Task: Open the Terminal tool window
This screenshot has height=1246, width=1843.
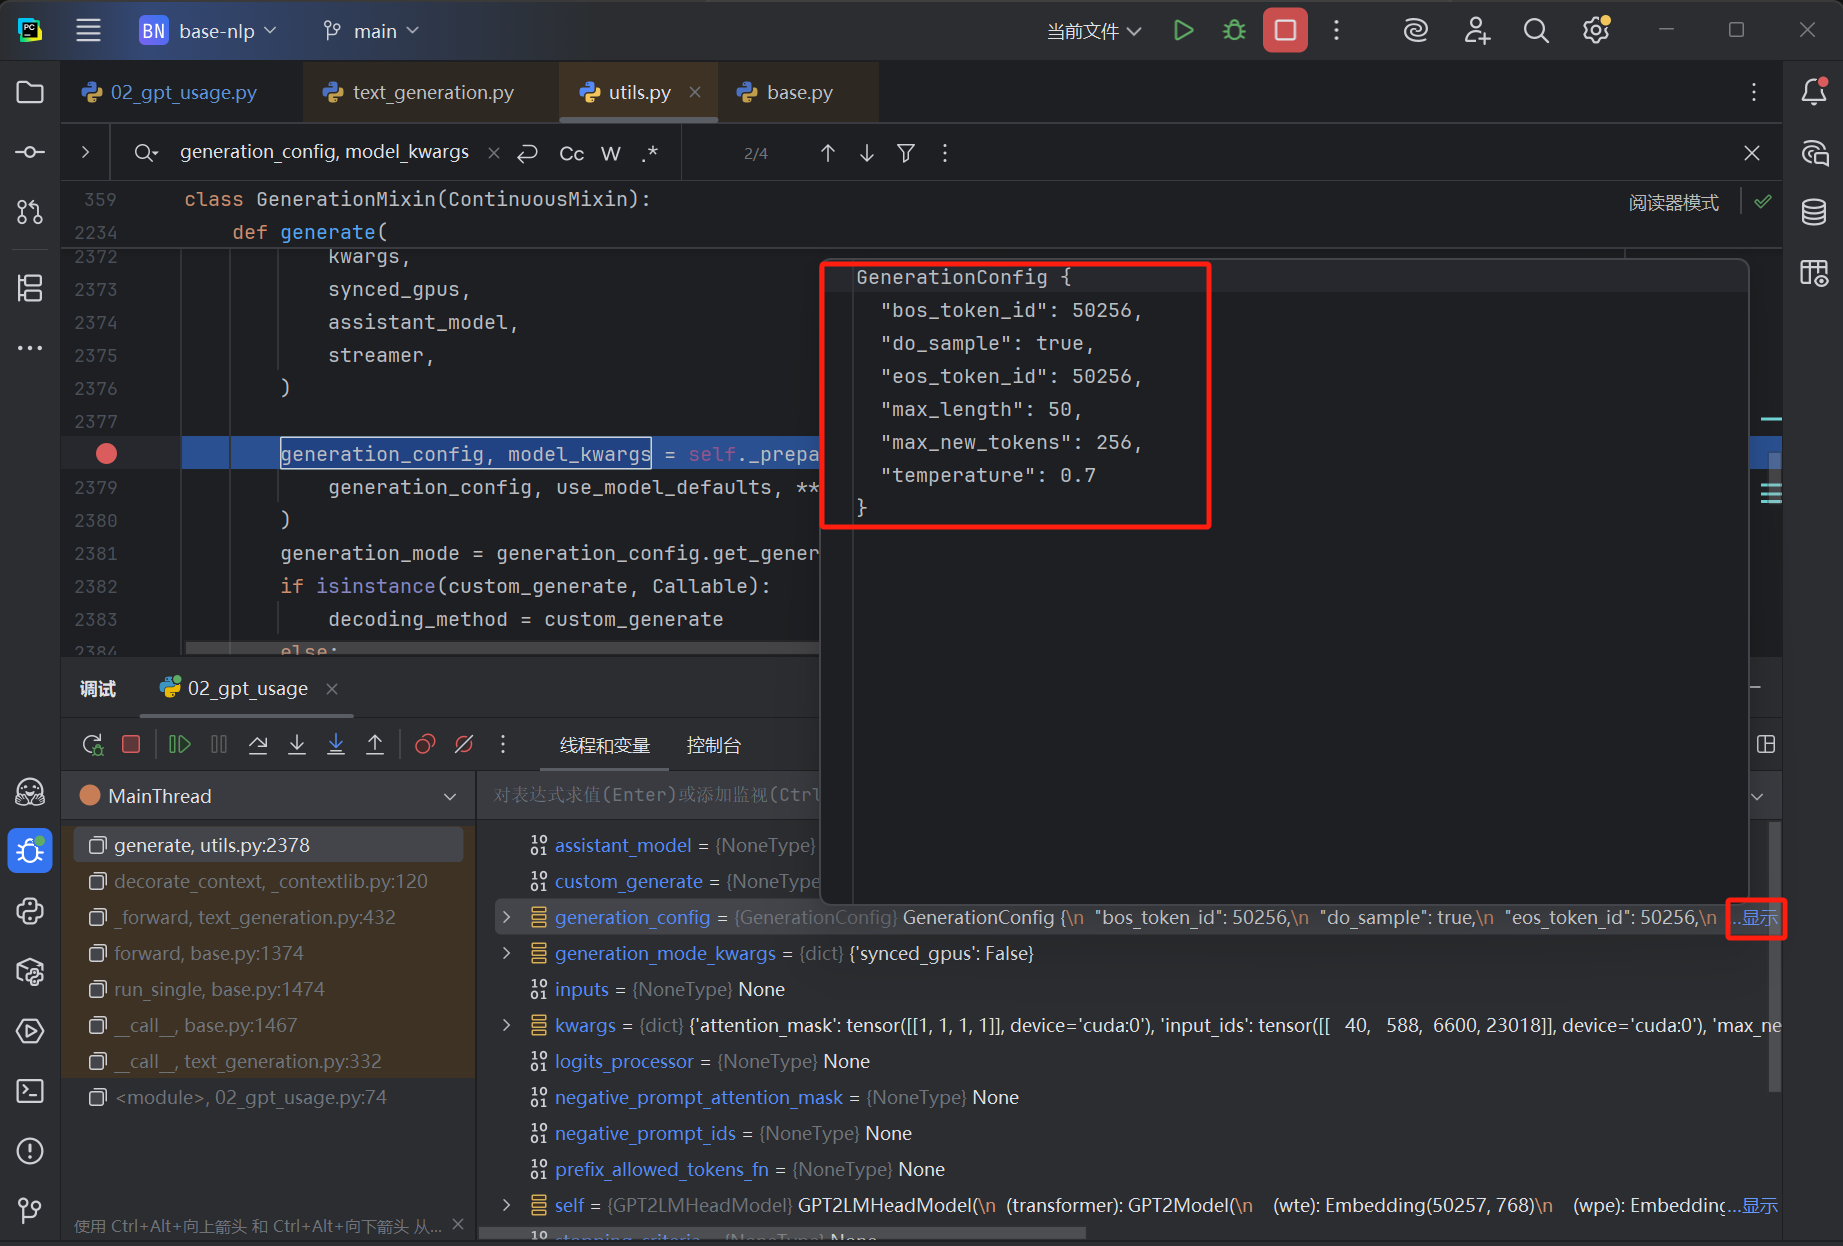Action: coord(30,1091)
